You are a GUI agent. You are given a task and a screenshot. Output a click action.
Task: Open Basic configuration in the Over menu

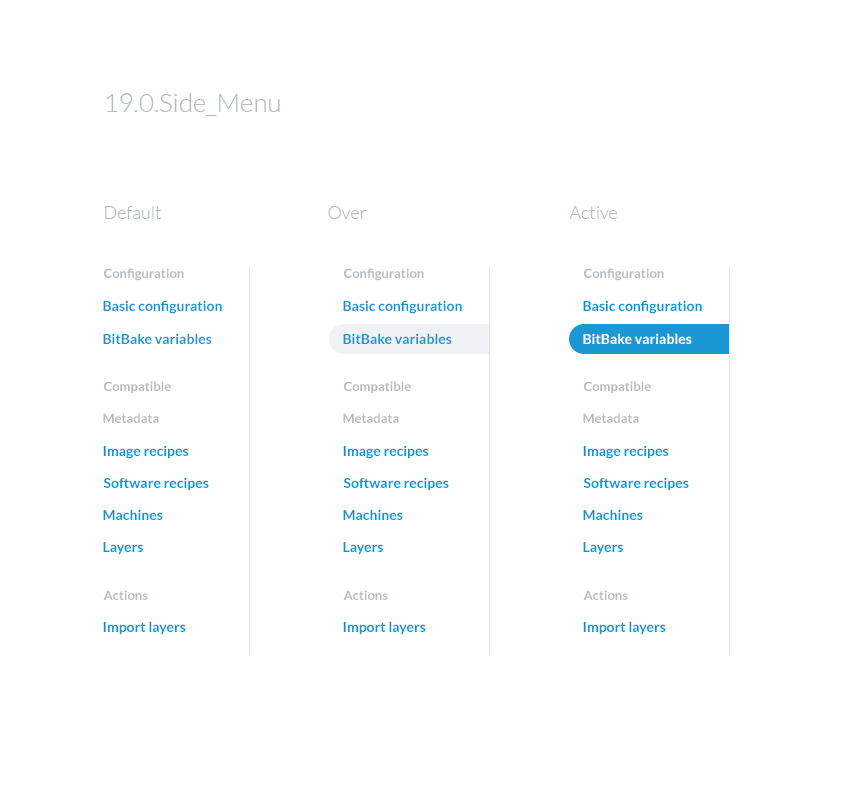click(402, 306)
